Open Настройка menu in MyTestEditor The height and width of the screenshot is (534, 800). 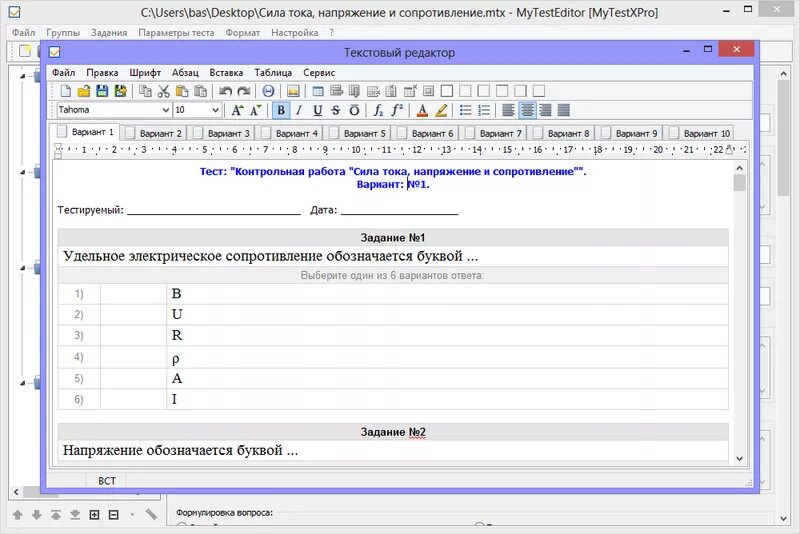[x=294, y=33]
